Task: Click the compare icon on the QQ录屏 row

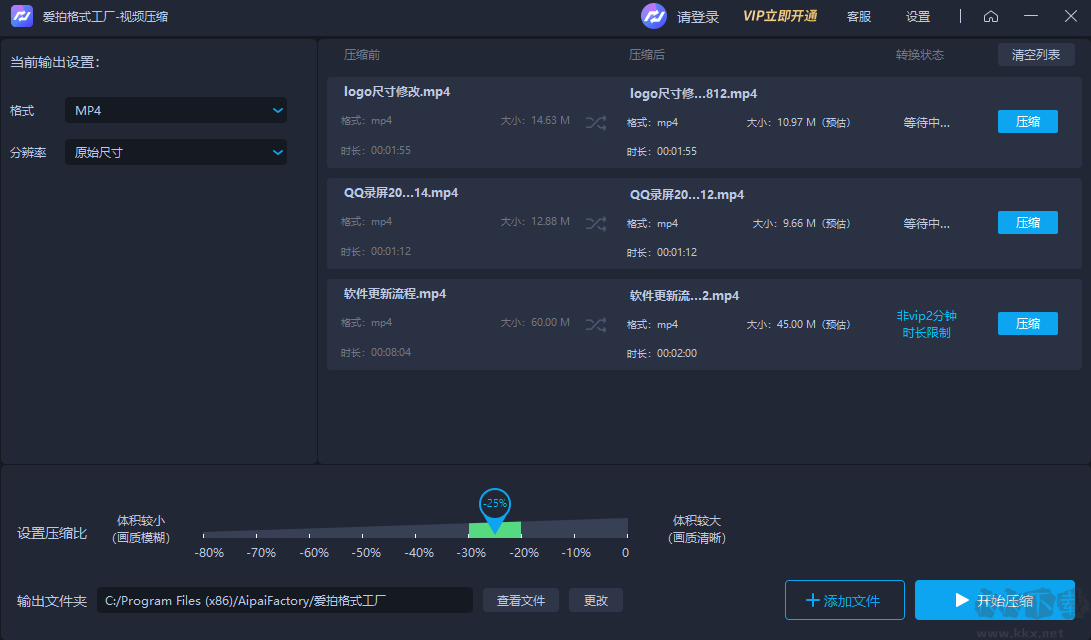Action: point(595,223)
